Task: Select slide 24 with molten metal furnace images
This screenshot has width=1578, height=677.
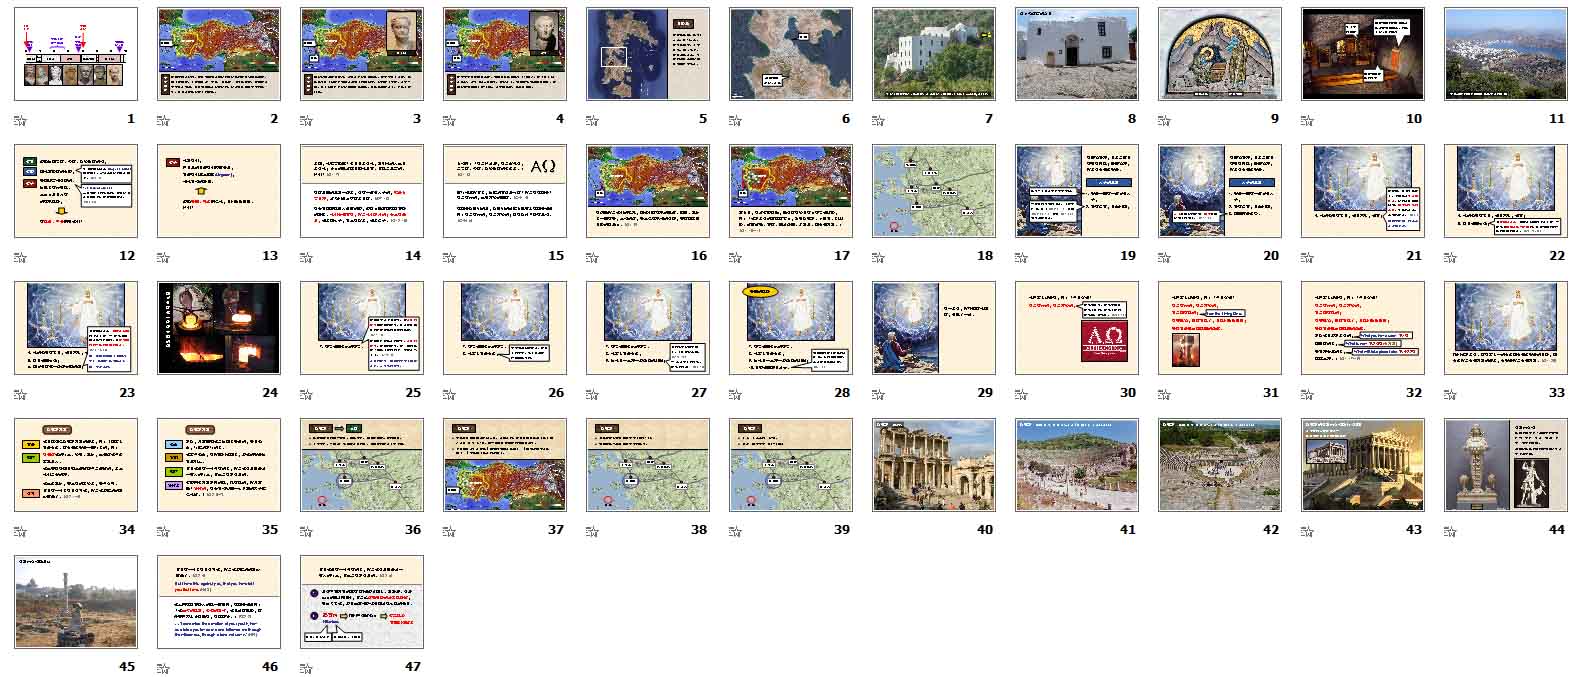Action: [218, 328]
